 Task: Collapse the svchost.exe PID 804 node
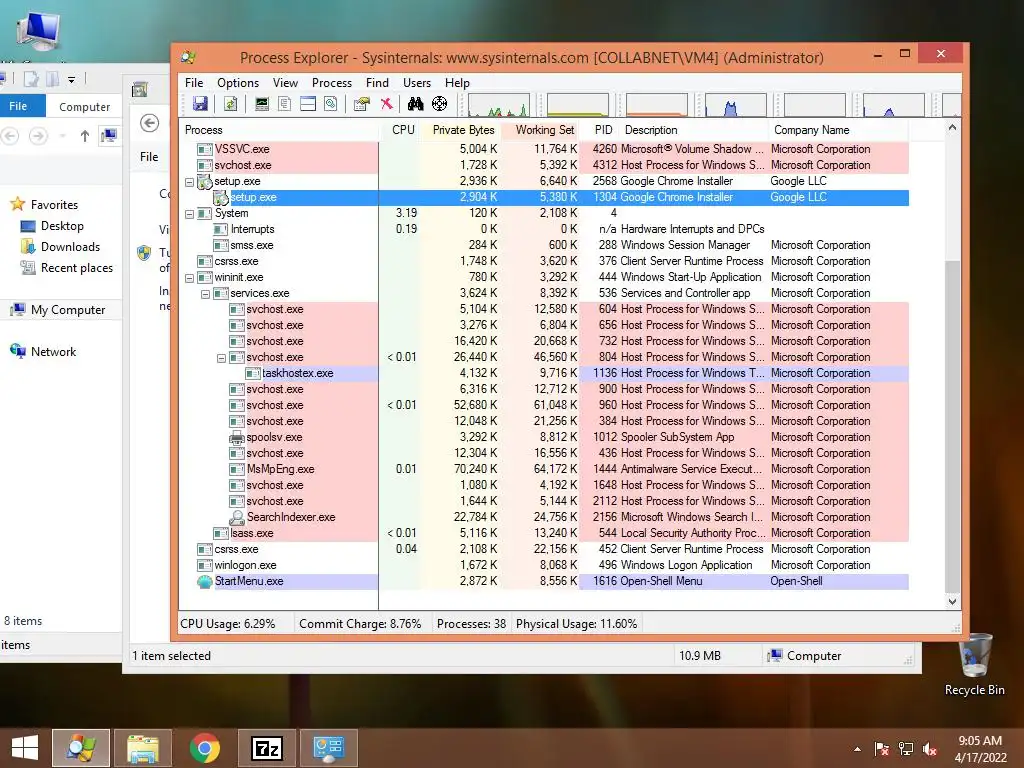pos(221,359)
